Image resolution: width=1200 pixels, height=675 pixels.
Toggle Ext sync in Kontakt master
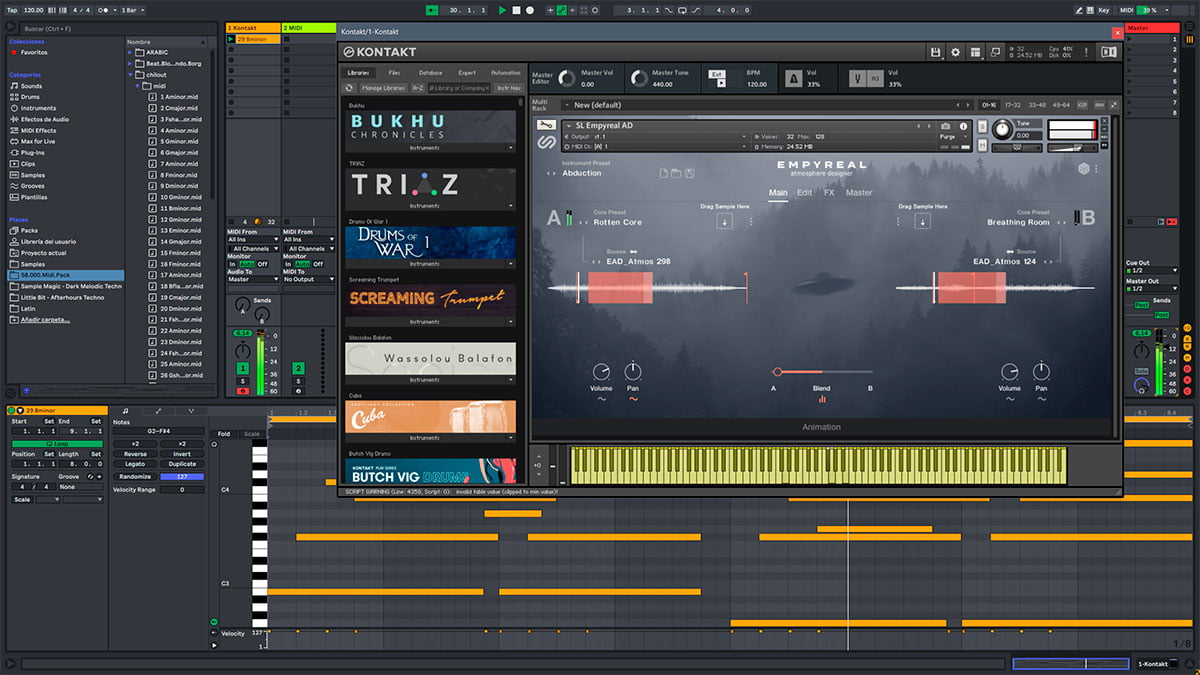[x=717, y=74]
